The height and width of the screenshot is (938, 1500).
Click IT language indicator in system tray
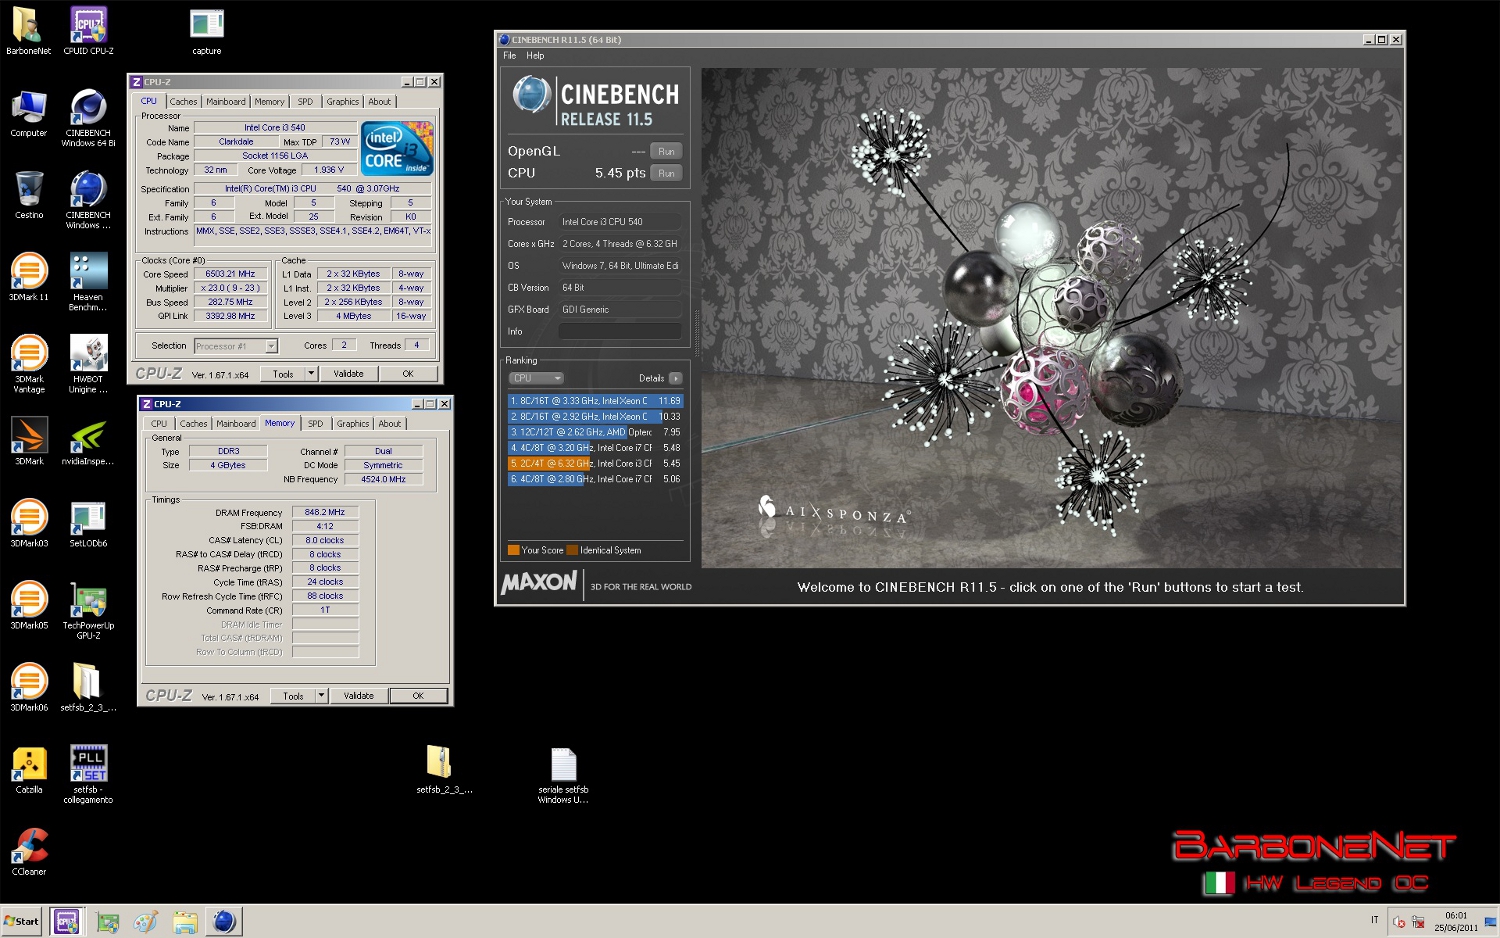coord(1374,920)
